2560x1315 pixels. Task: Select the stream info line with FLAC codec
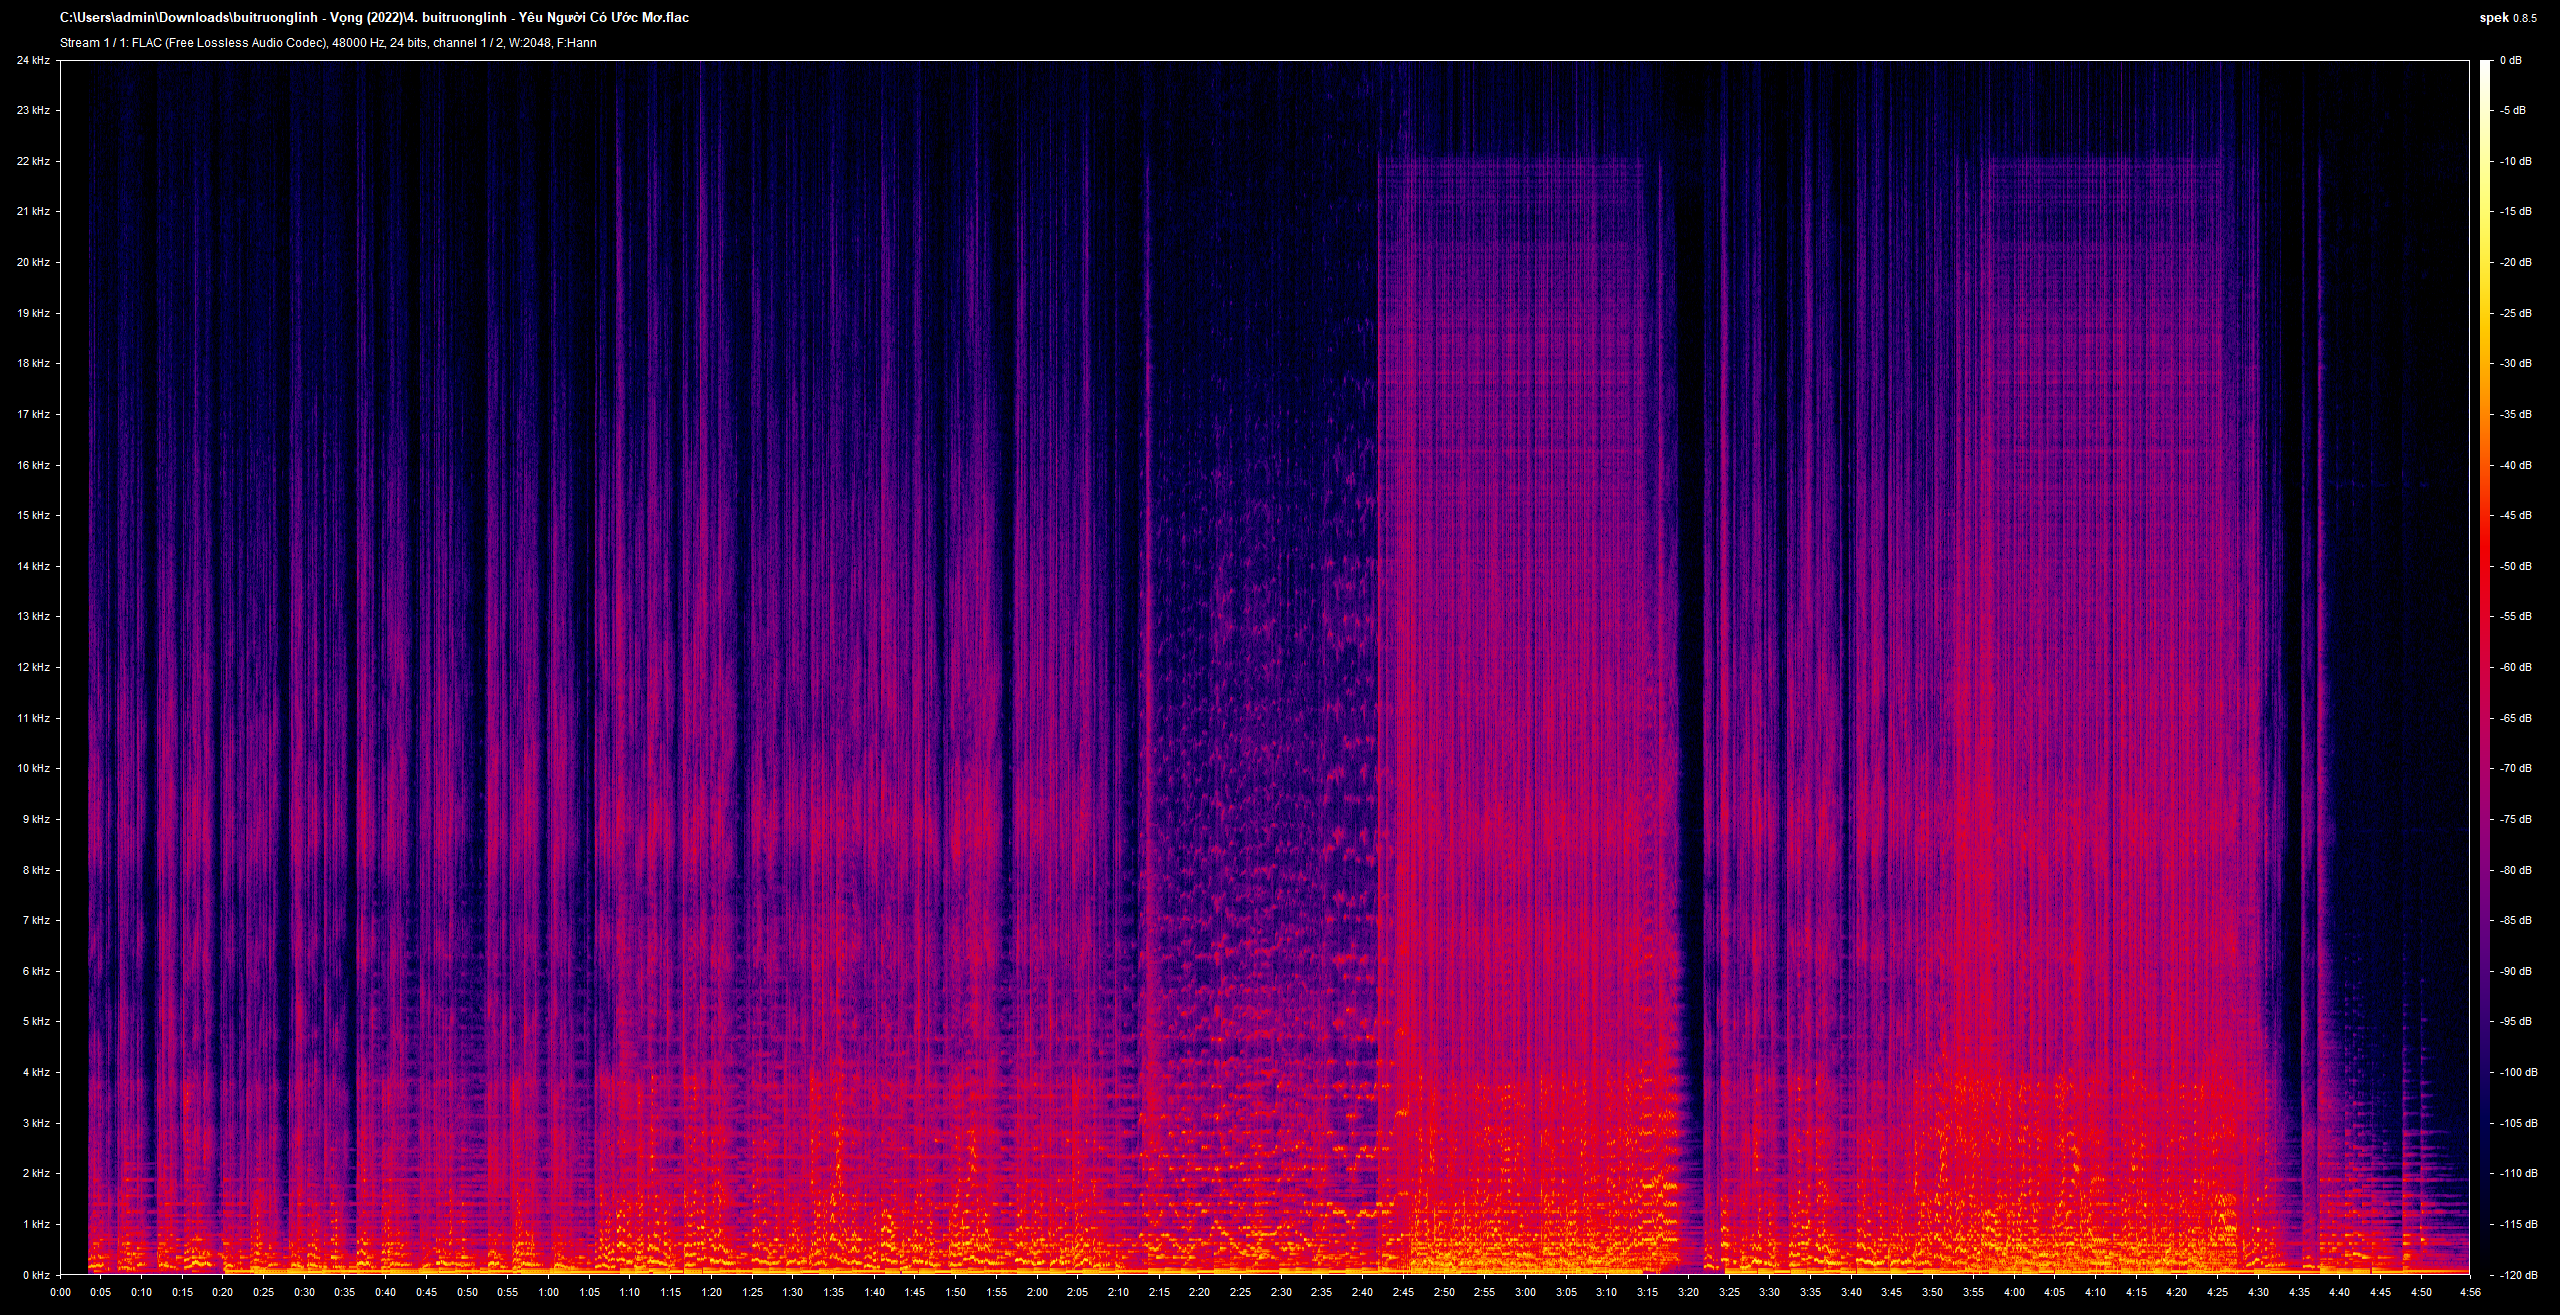tap(328, 43)
